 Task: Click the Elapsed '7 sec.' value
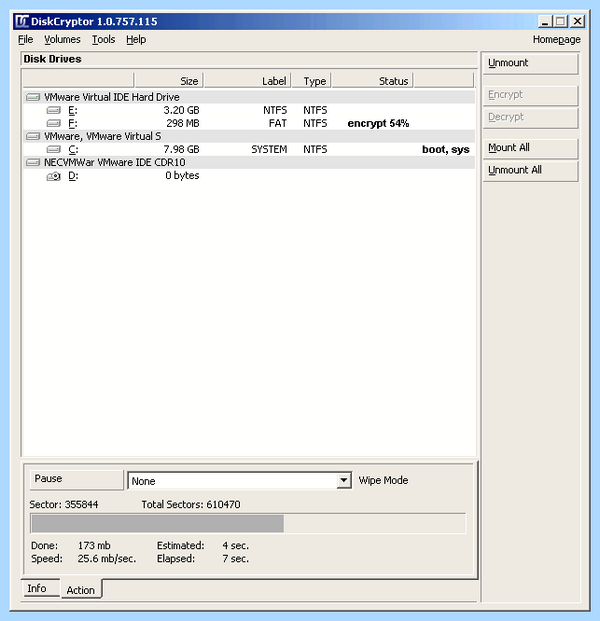(x=236, y=559)
